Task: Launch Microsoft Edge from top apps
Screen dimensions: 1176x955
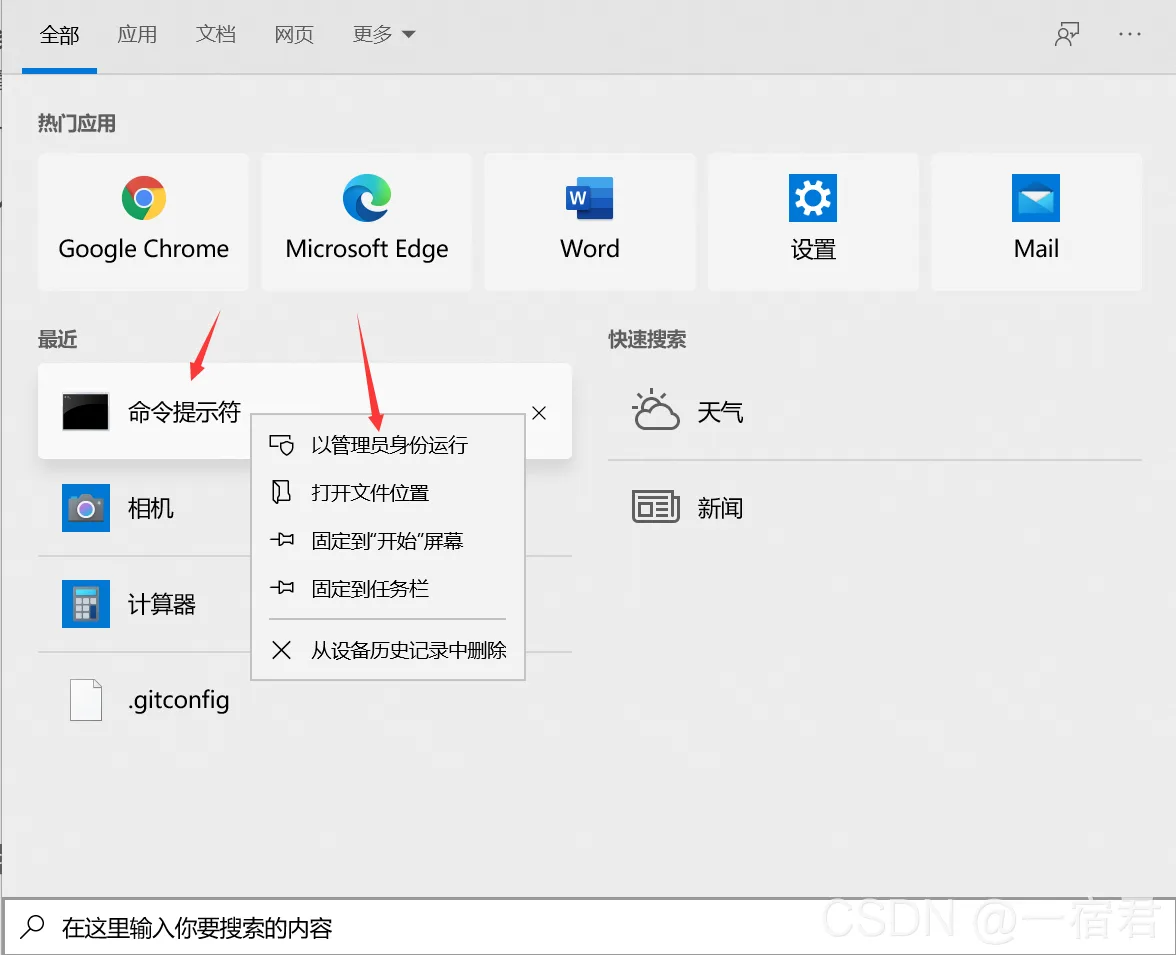Action: tap(367, 221)
